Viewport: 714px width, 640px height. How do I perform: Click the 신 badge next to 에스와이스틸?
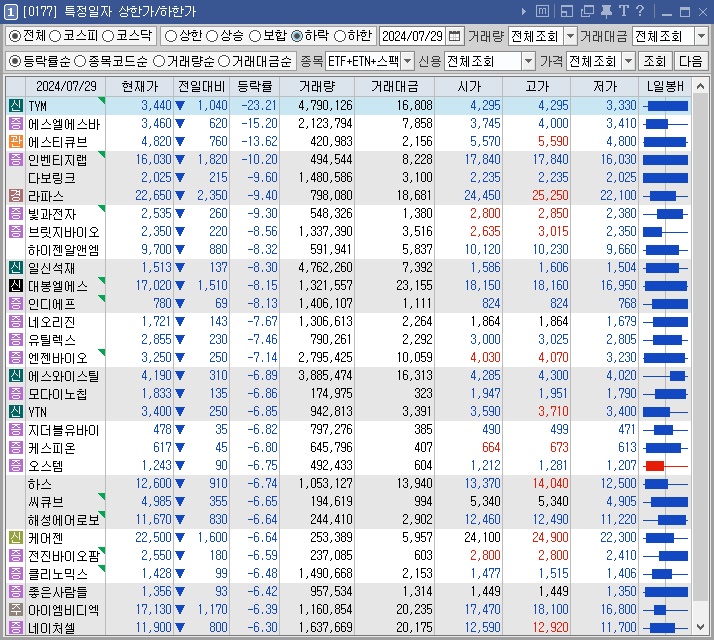pos(16,376)
